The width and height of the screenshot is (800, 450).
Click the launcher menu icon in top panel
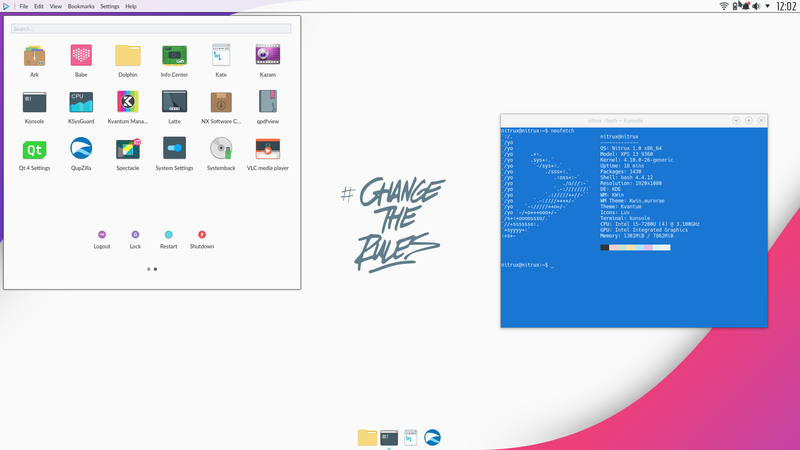coord(6,6)
